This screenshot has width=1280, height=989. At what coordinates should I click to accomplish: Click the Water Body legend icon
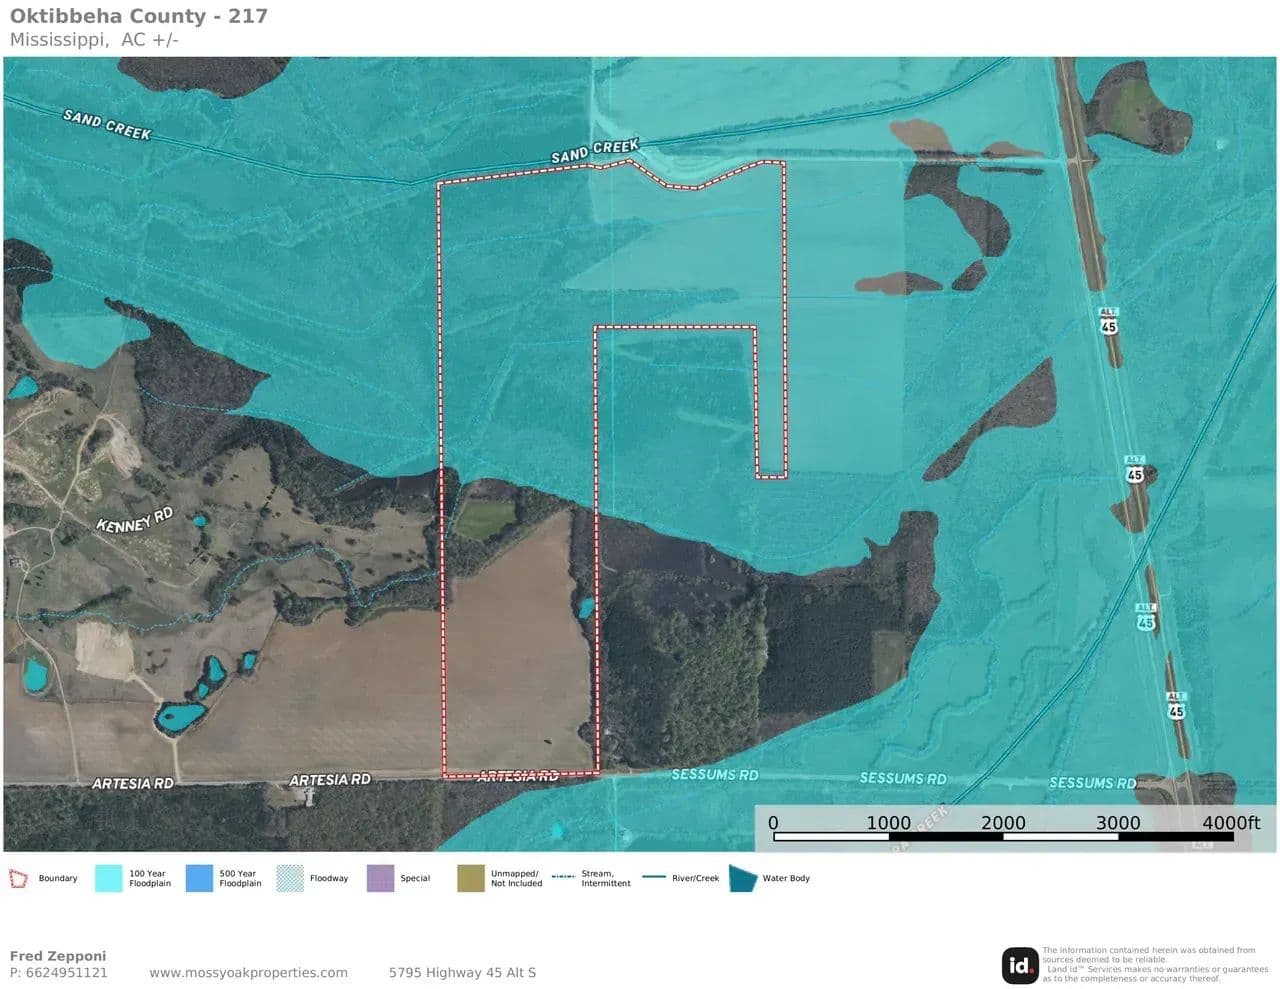(x=743, y=878)
